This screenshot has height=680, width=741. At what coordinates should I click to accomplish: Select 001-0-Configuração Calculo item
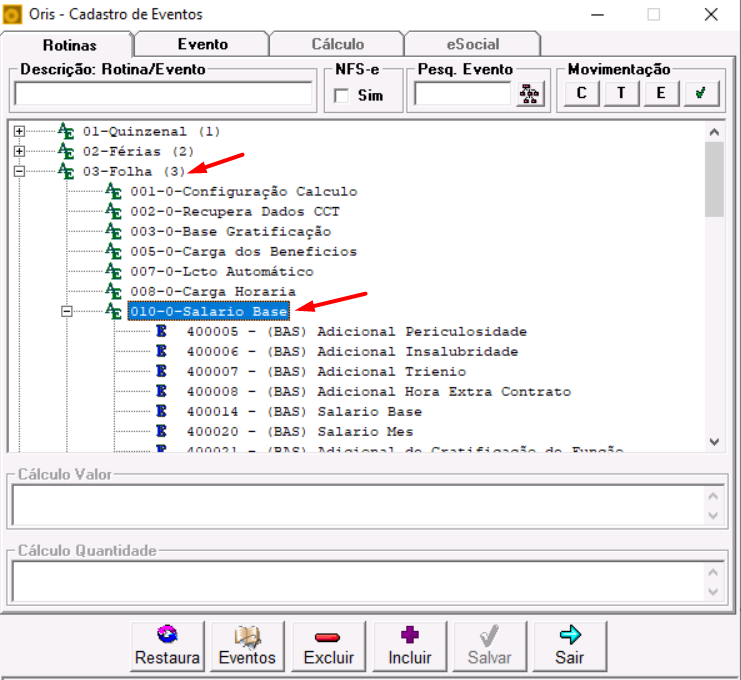pyautogui.click(x=244, y=191)
